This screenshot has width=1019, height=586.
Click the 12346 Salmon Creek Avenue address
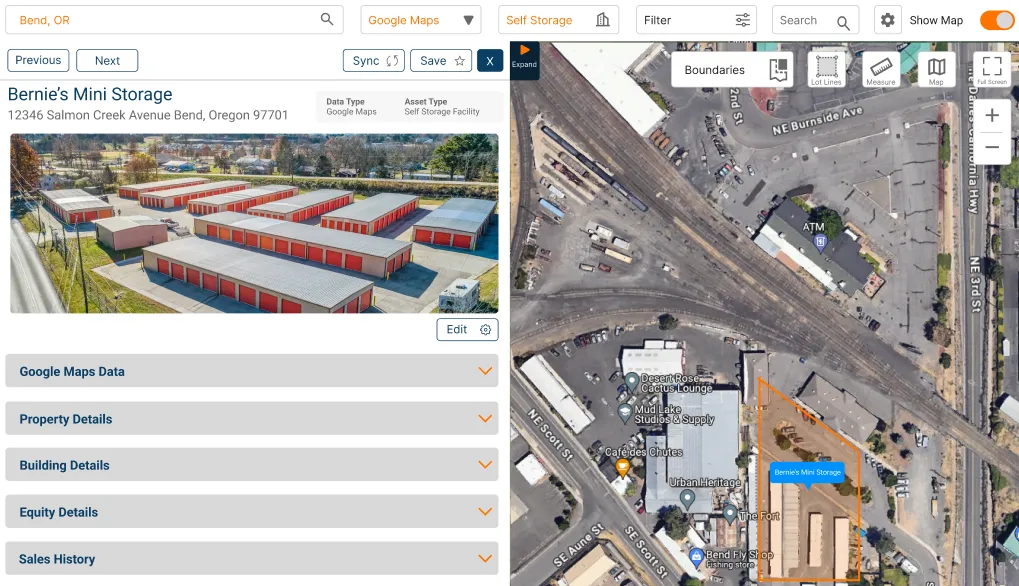pyautogui.click(x=148, y=115)
